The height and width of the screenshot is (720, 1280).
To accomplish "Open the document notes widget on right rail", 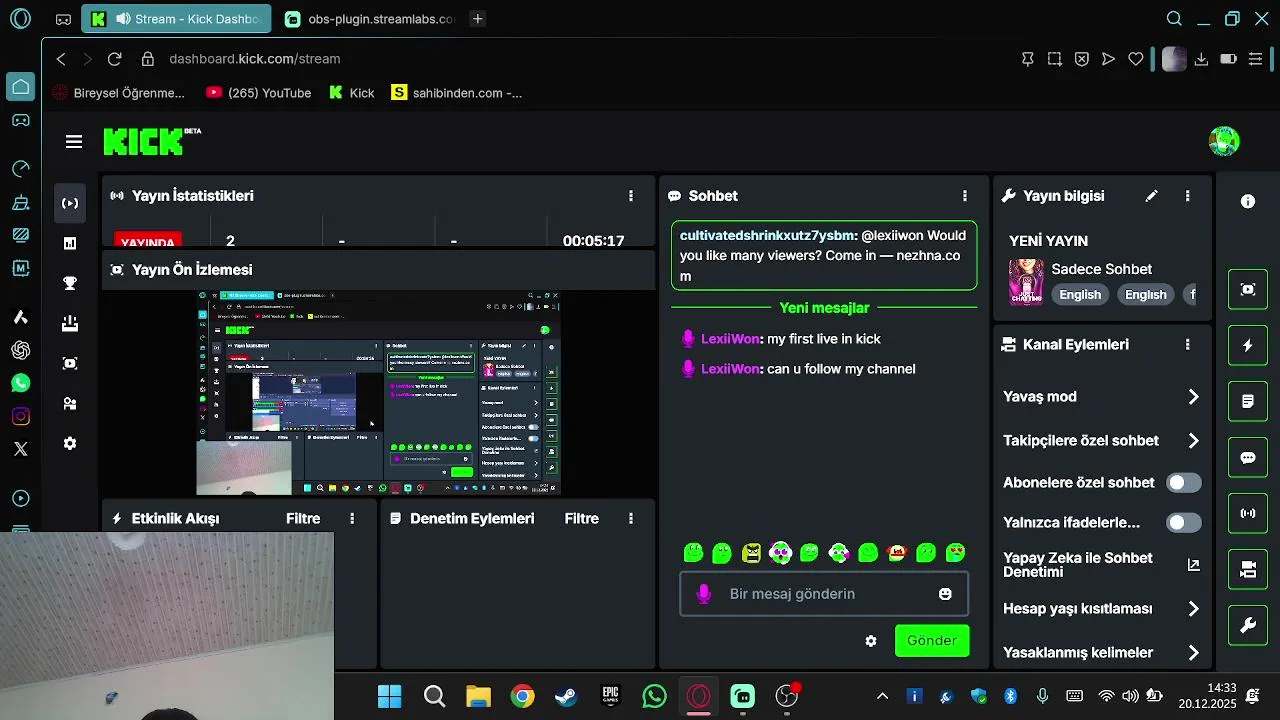I will (1248, 402).
